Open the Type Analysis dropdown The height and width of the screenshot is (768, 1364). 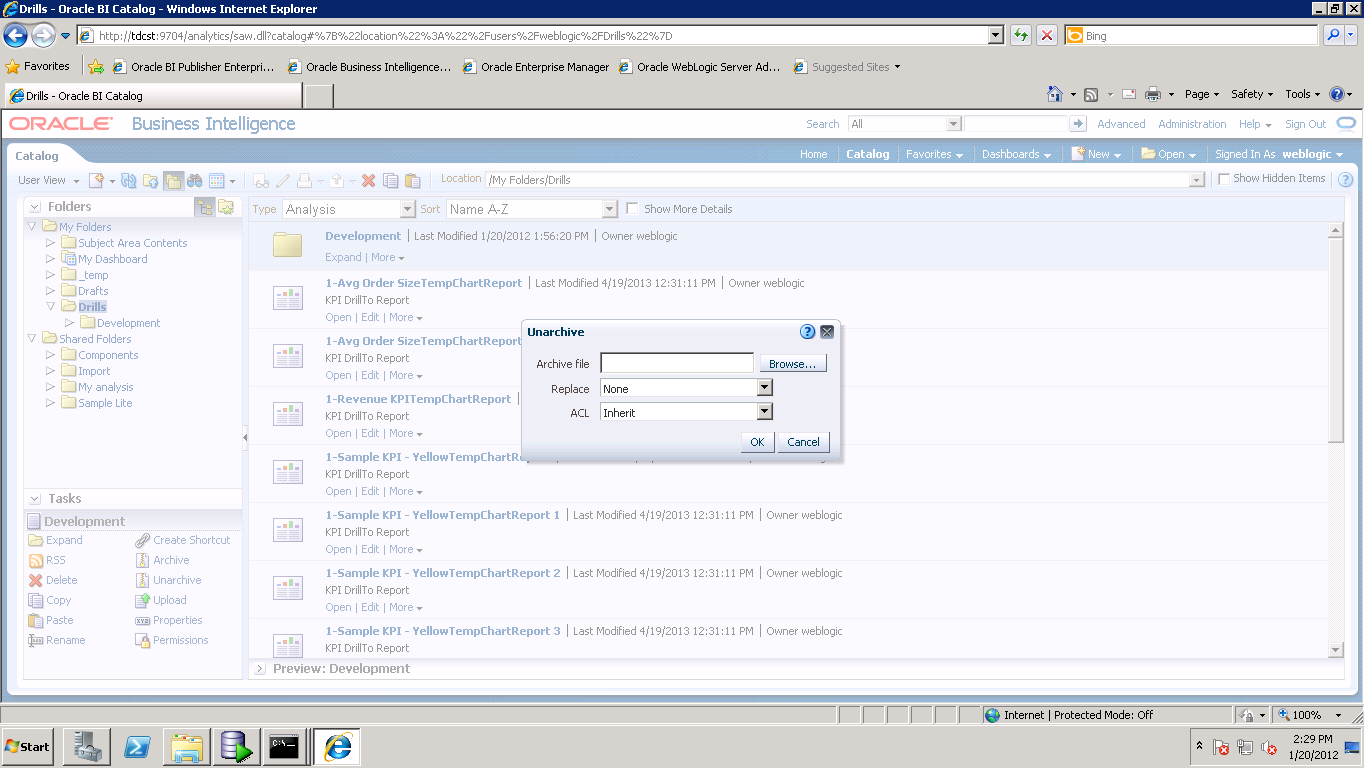point(407,209)
